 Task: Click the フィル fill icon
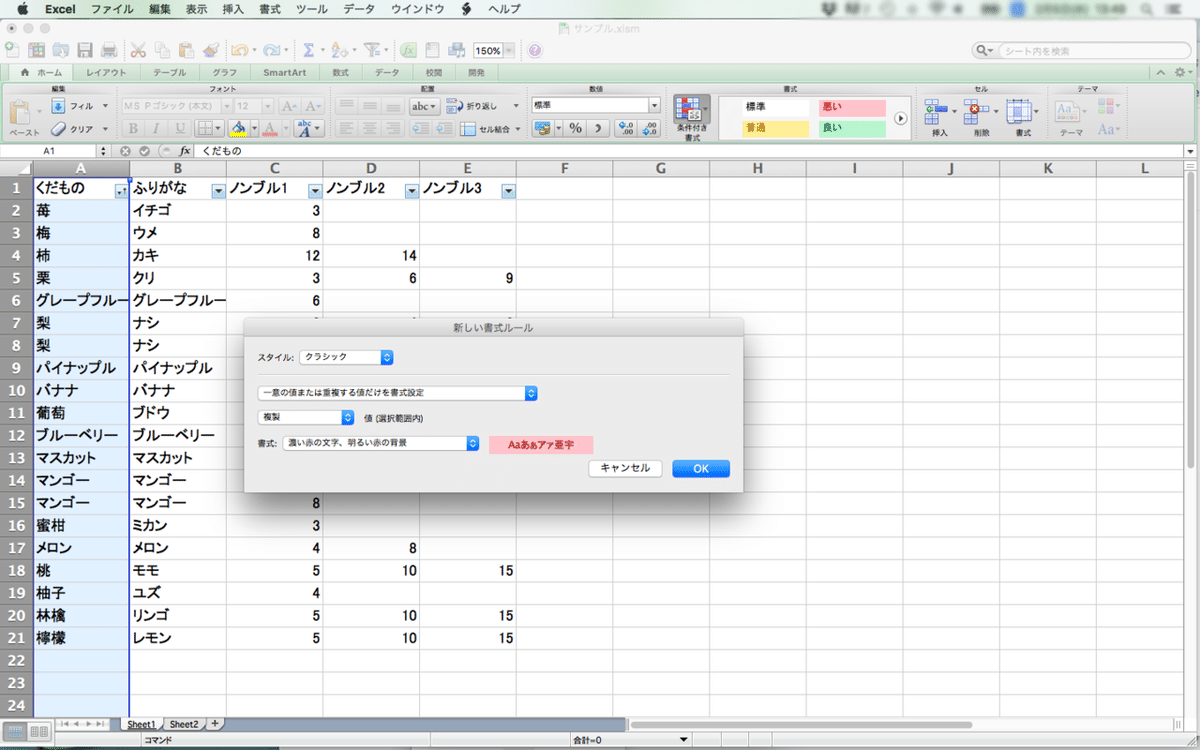point(58,105)
